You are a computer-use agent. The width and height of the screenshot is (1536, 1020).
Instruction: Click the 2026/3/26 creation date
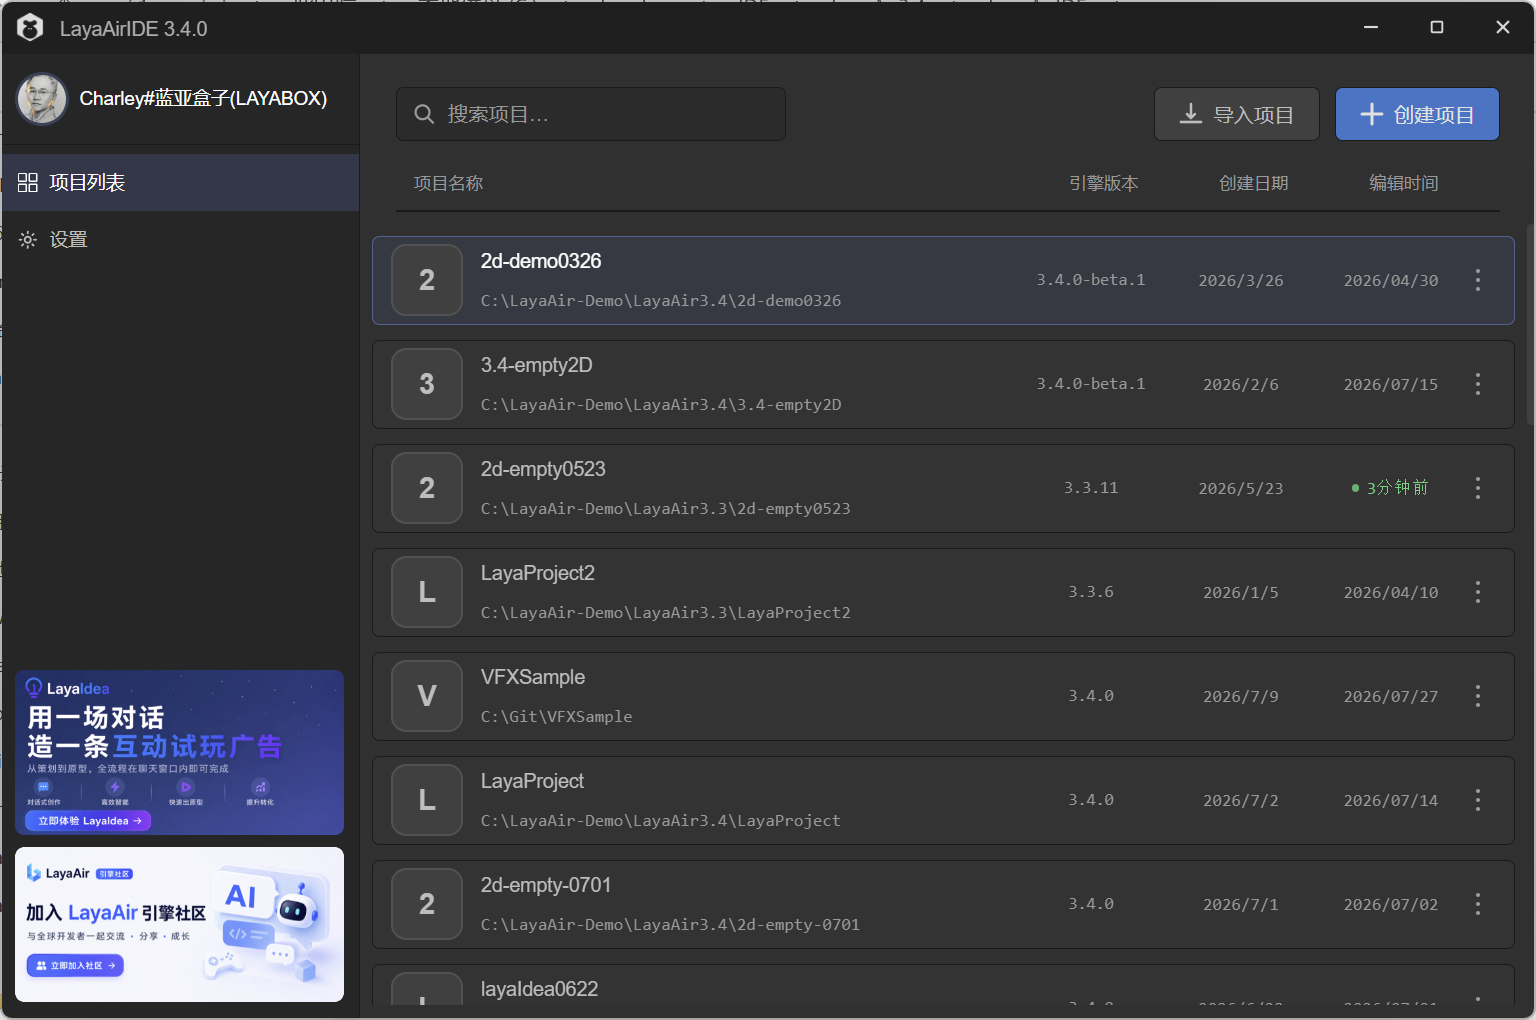[x=1241, y=281]
